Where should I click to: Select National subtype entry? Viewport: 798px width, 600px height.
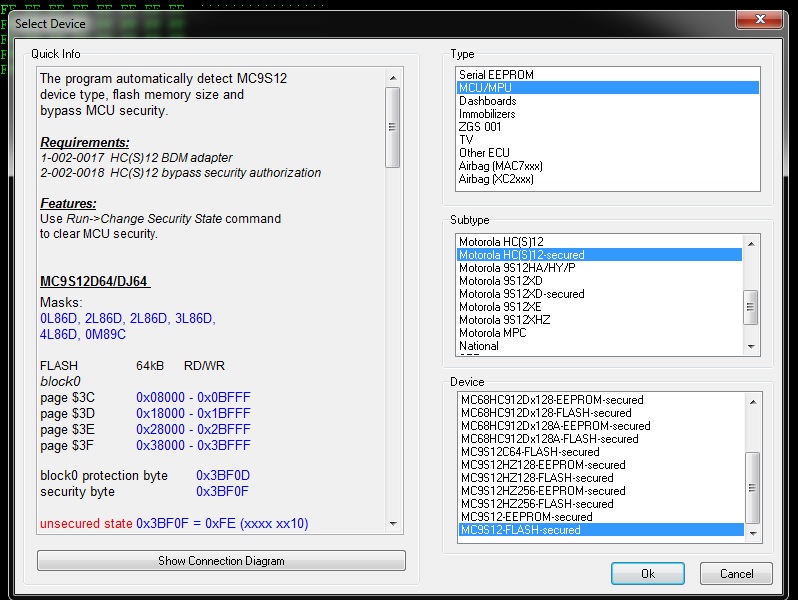click(478, 346)
